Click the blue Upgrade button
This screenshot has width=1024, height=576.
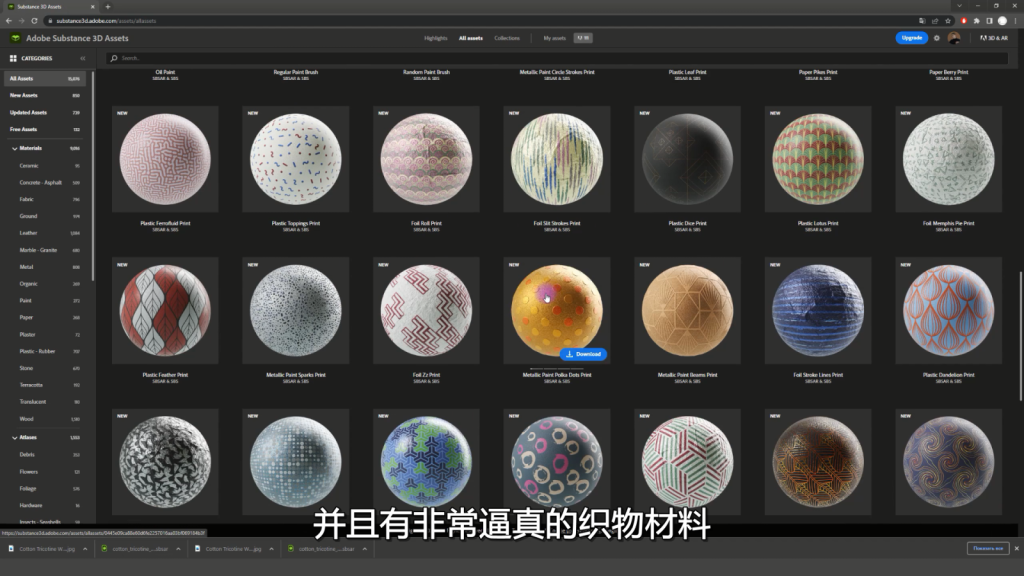pyautogui.click(x=912, y=38)
